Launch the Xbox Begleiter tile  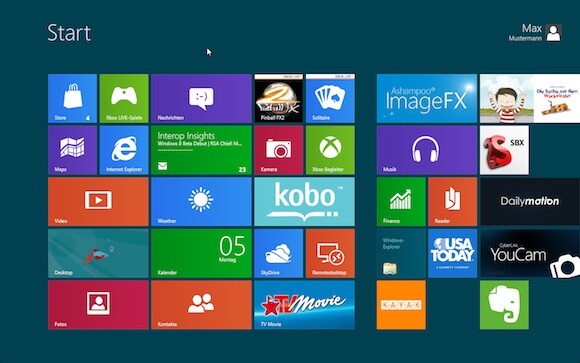point(330,150)
